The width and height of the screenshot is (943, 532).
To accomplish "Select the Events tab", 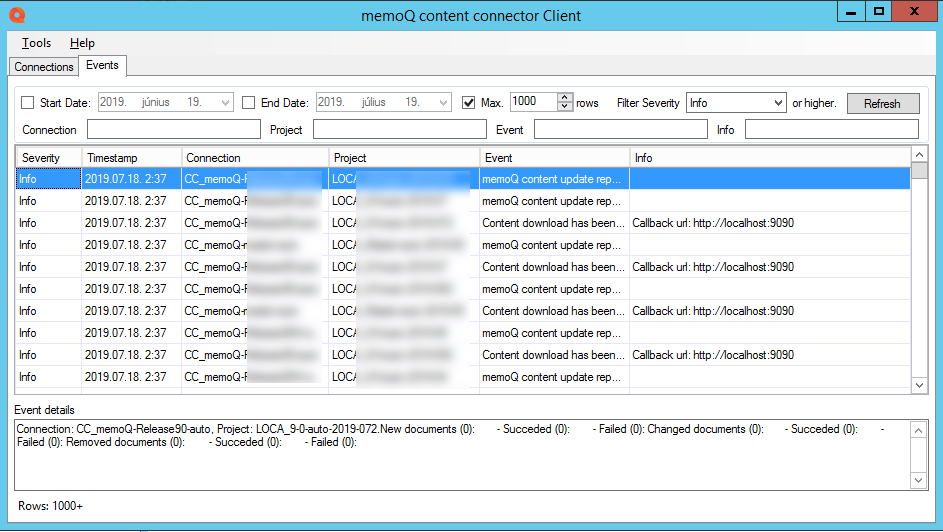I will coord(102,66).
